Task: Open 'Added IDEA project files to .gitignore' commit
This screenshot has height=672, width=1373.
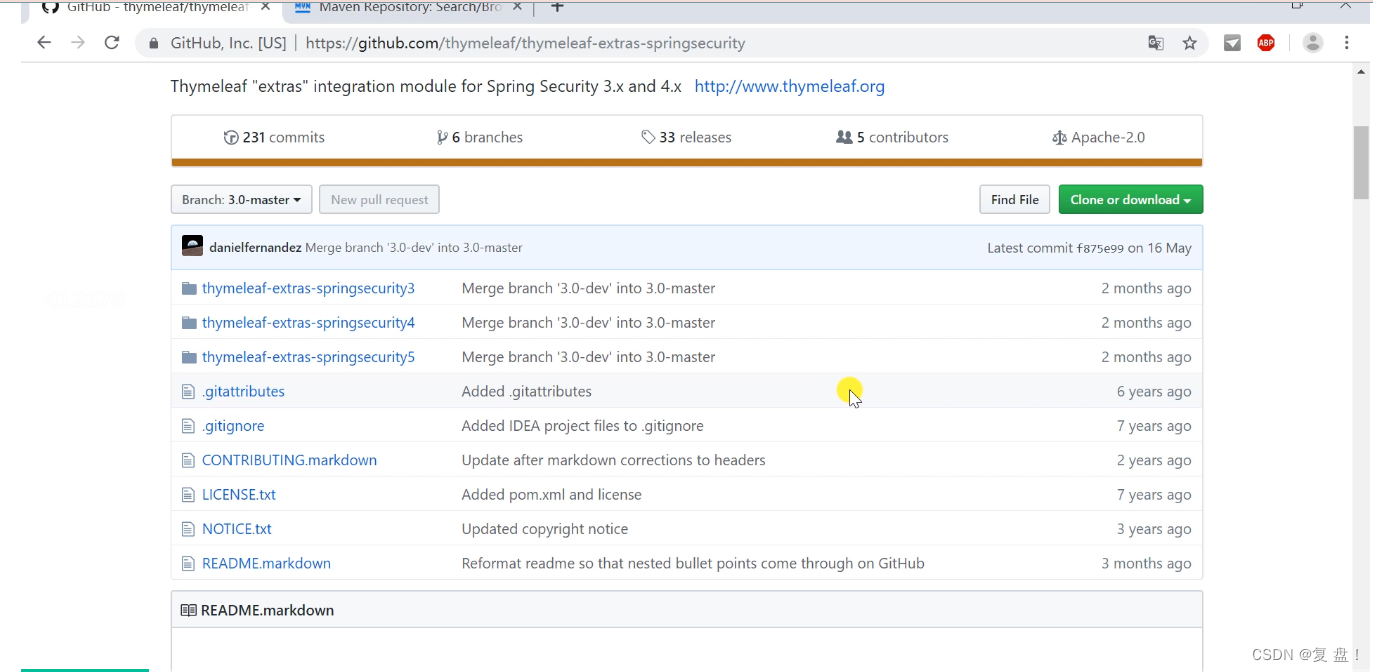Action: point(583,426)
